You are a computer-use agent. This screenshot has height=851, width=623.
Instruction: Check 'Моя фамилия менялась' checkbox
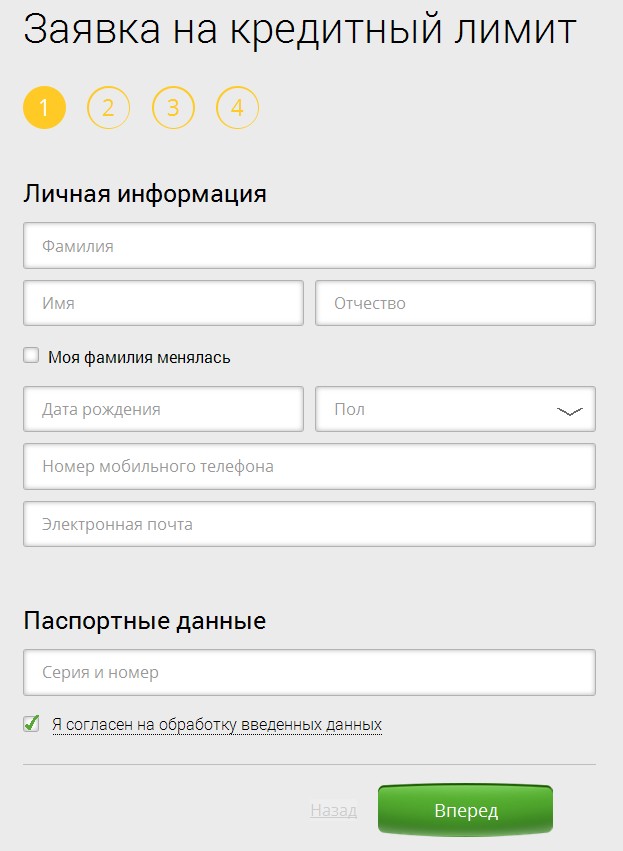32,355
